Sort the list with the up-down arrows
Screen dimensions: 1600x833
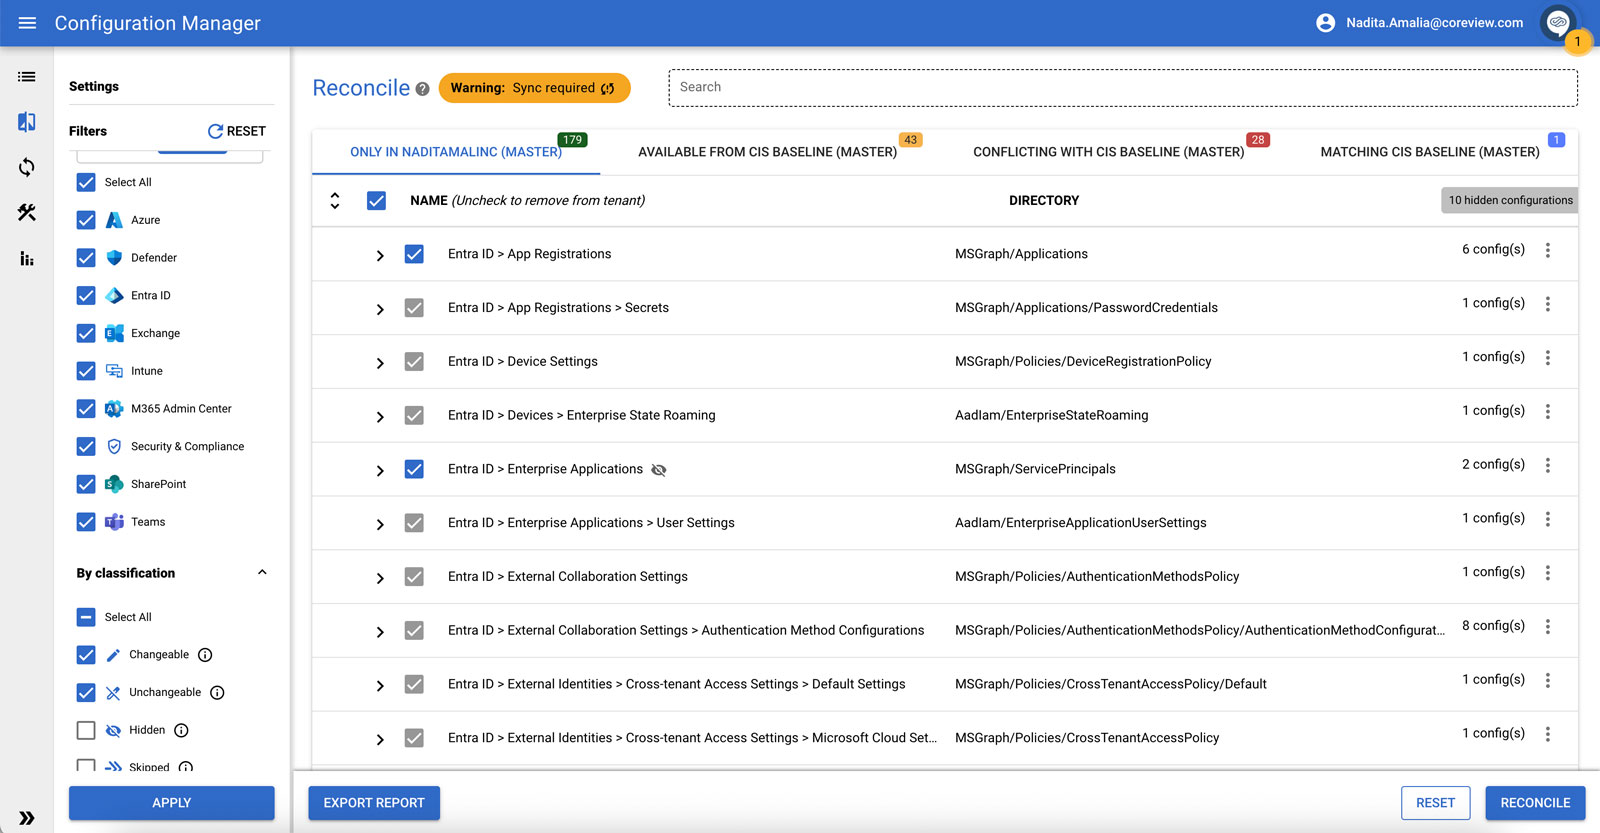coord(335,201)
